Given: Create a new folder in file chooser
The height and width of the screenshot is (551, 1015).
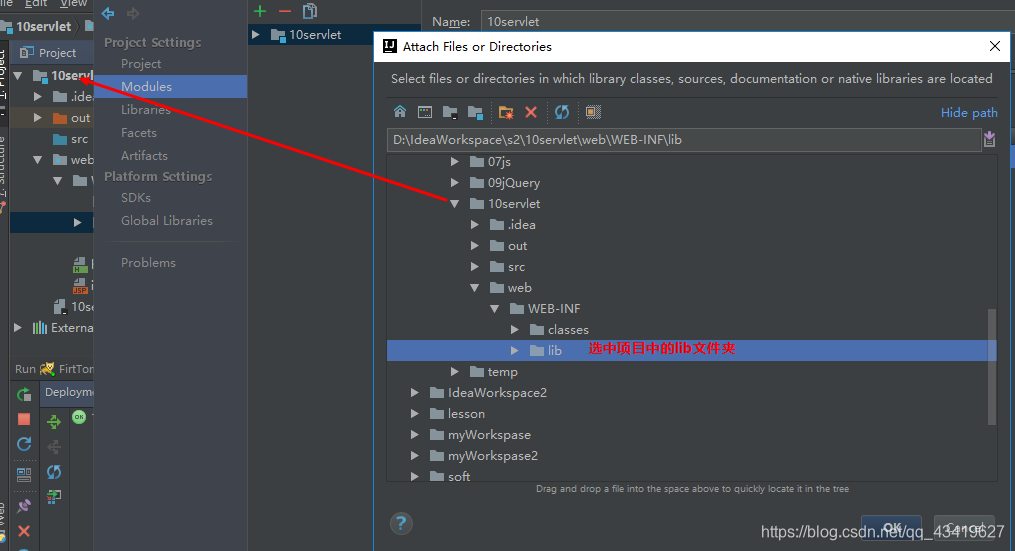Looking at the screenshot, I should [506, 112].
